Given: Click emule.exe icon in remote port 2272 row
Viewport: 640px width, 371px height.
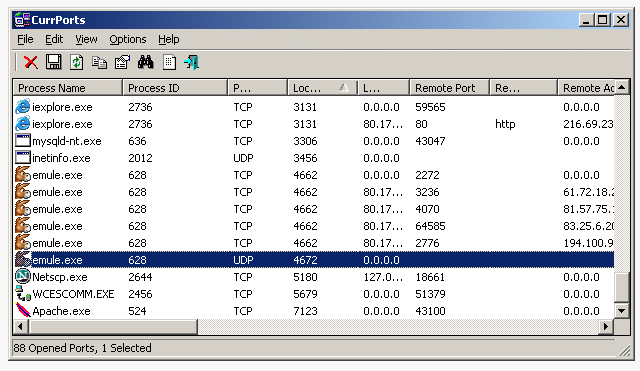Looking at the screenshot, I should pos(23,174).
